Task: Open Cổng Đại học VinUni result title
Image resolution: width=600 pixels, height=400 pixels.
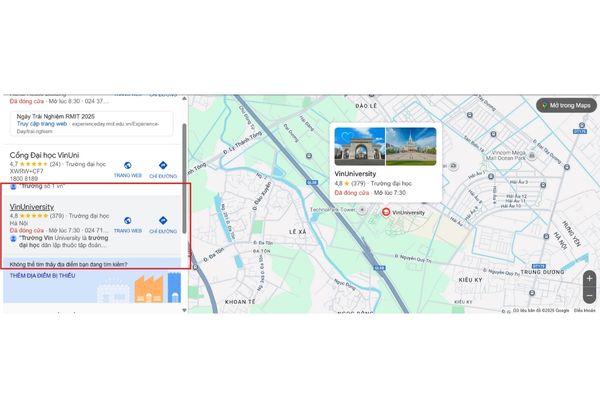Action: point(44,155)
